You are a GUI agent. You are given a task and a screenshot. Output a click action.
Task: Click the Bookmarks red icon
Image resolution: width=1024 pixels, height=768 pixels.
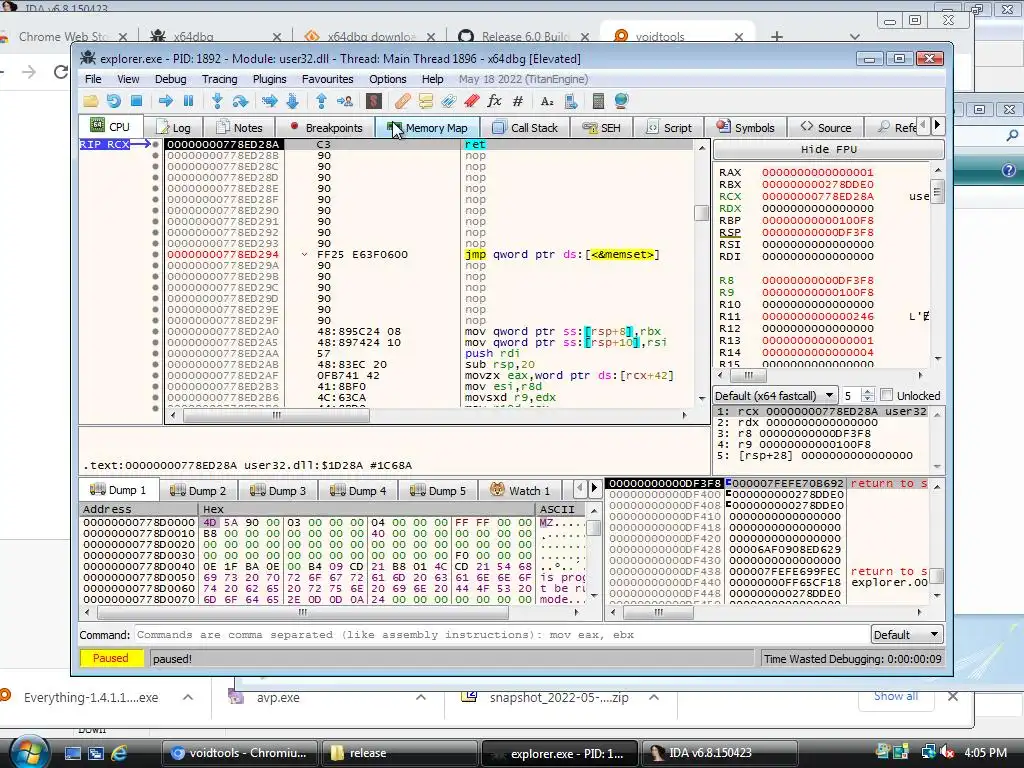(472, 101)
